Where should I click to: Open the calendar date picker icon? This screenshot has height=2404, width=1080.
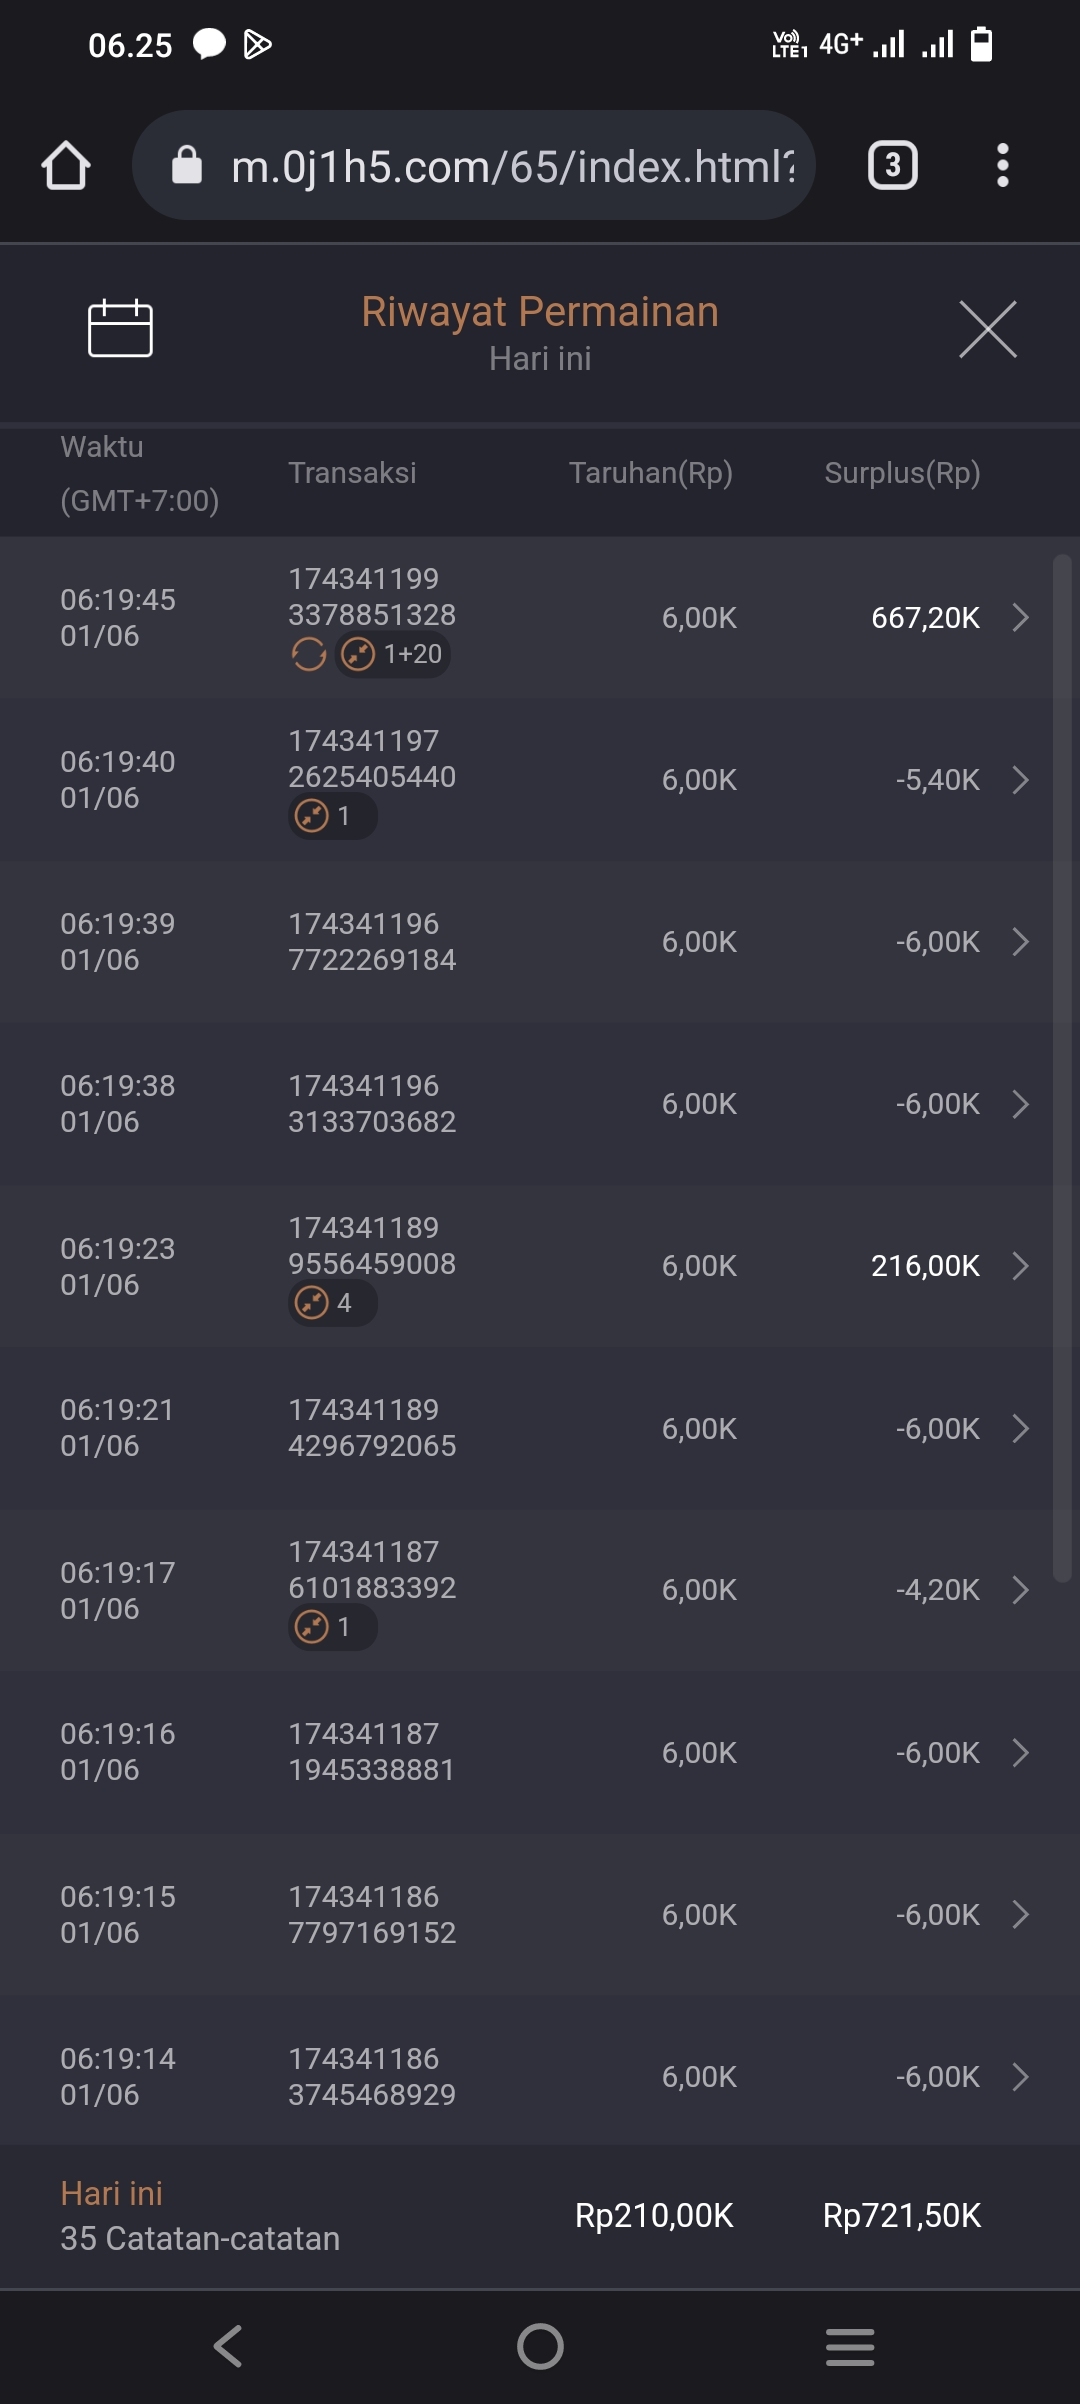tap(120, 328)
